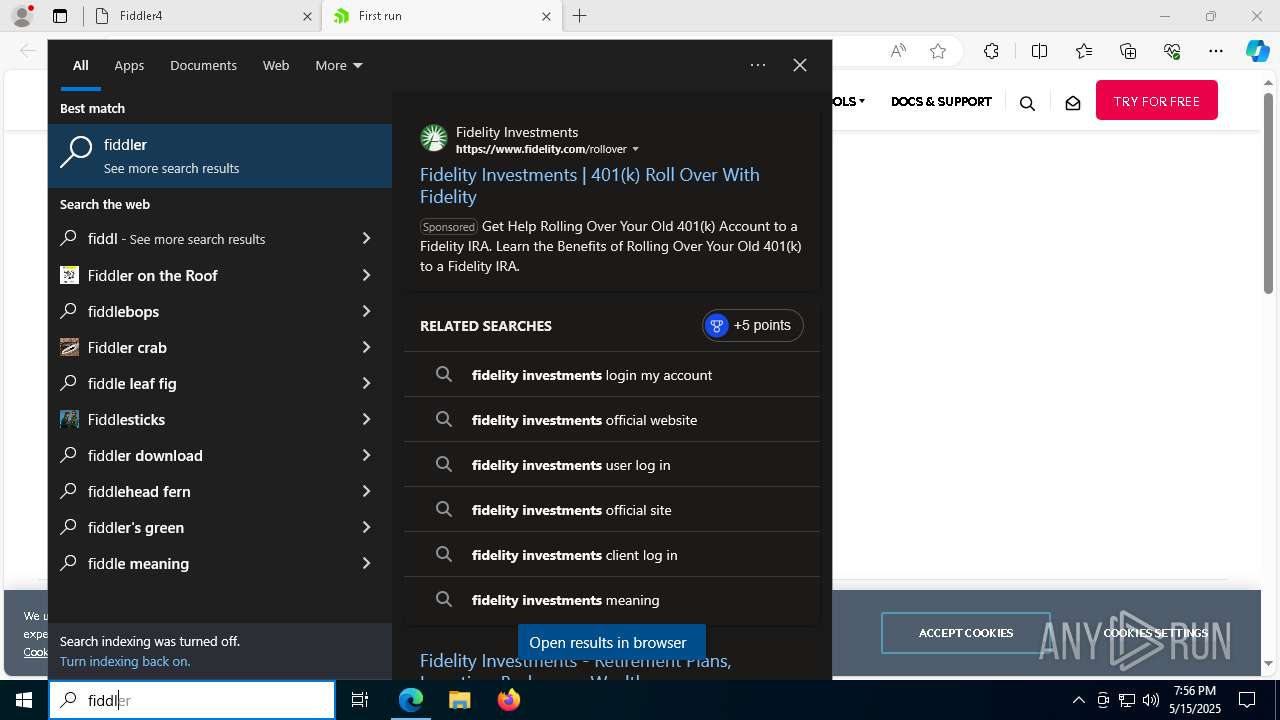Open the Favorites list icon

coord(1084,51)
